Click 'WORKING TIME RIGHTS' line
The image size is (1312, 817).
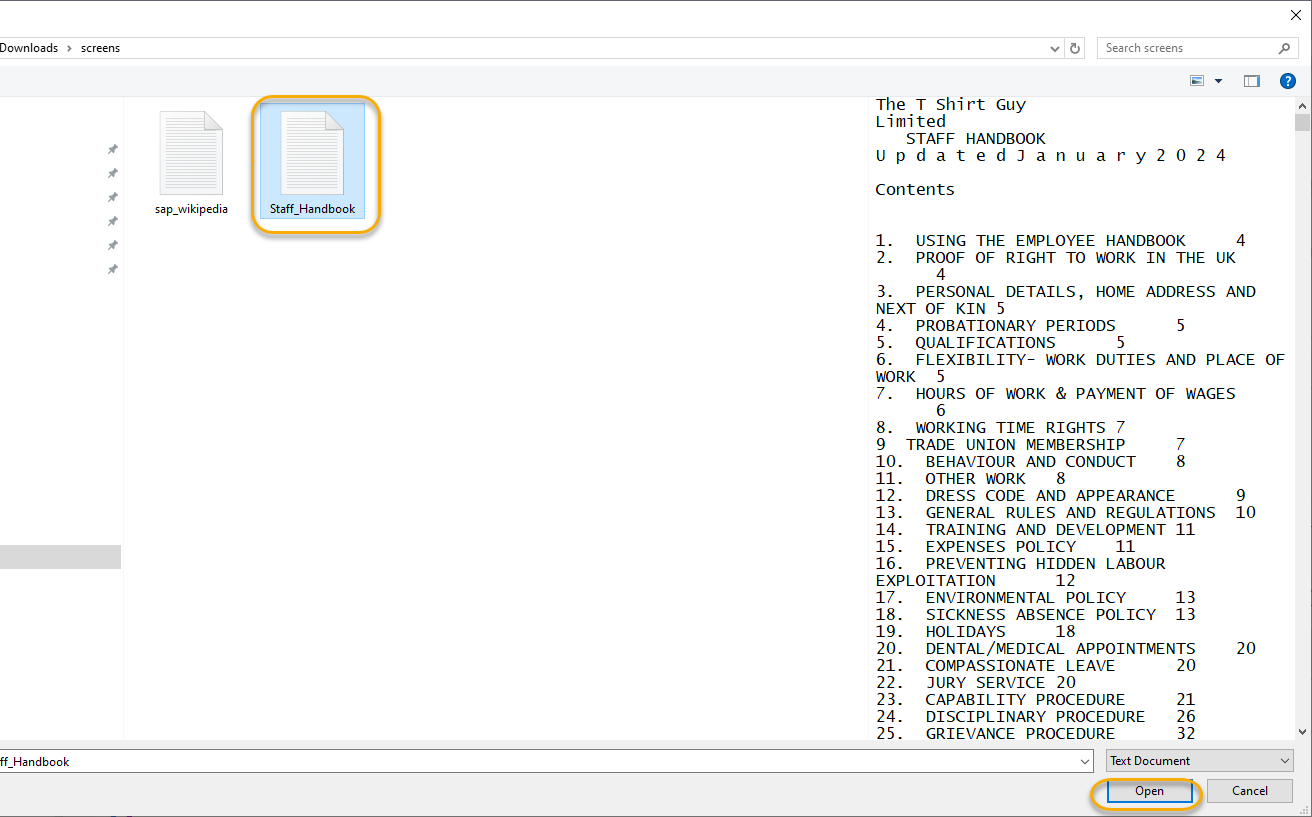coord(1001,428)
